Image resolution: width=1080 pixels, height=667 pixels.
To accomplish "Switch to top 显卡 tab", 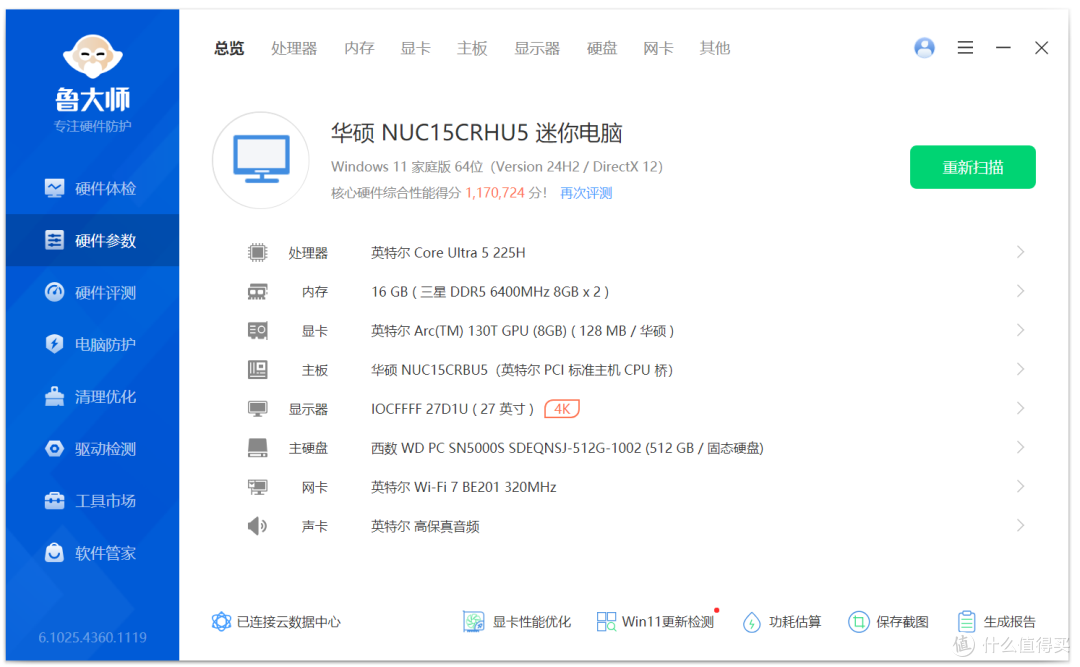I will [415, 48].
